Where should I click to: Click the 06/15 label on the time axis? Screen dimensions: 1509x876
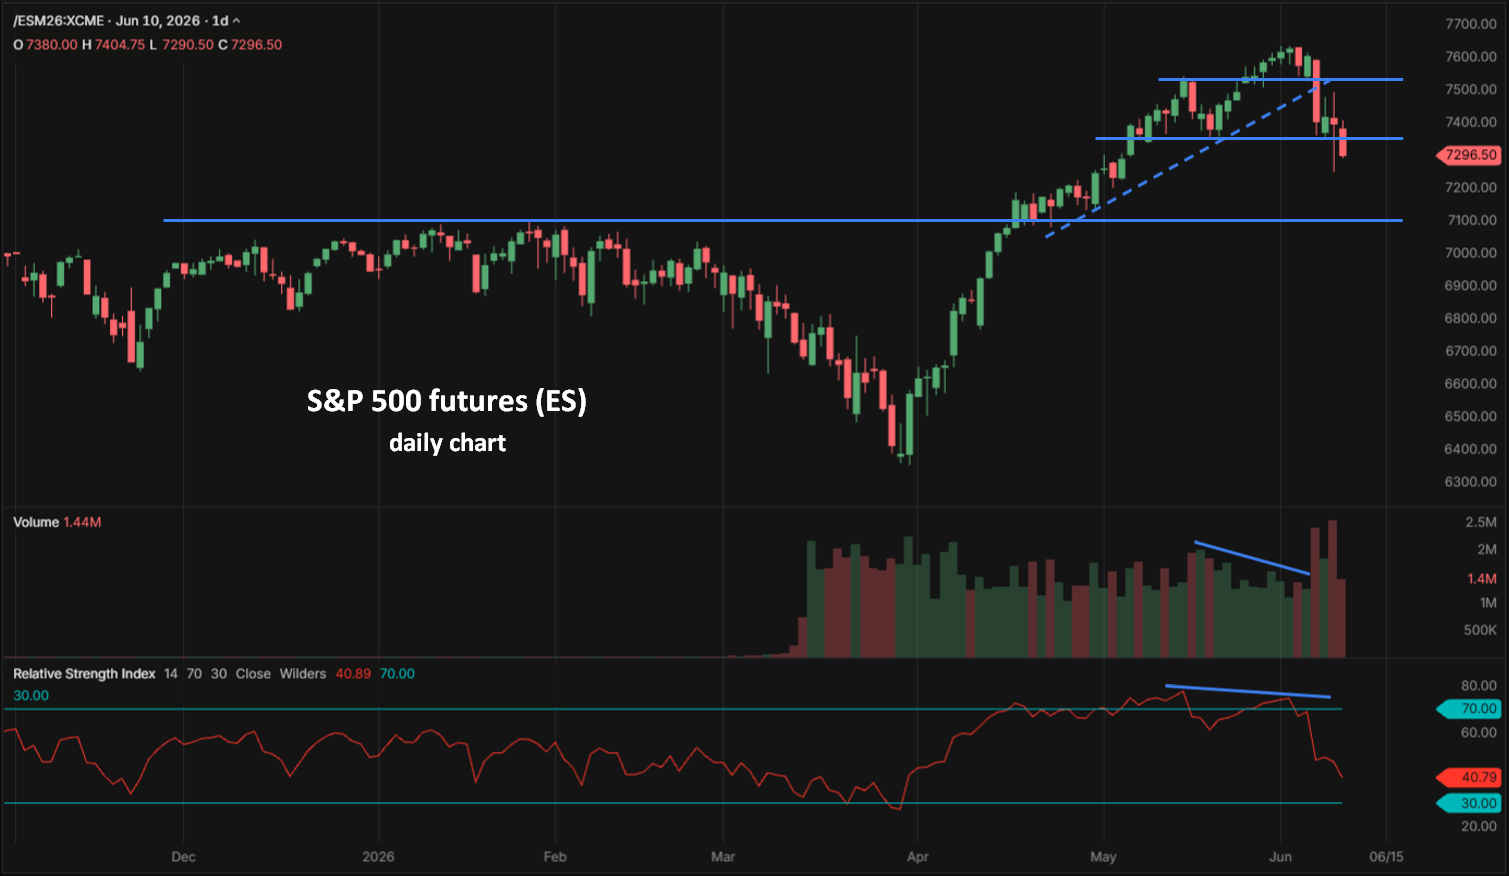pos(1386,857)
